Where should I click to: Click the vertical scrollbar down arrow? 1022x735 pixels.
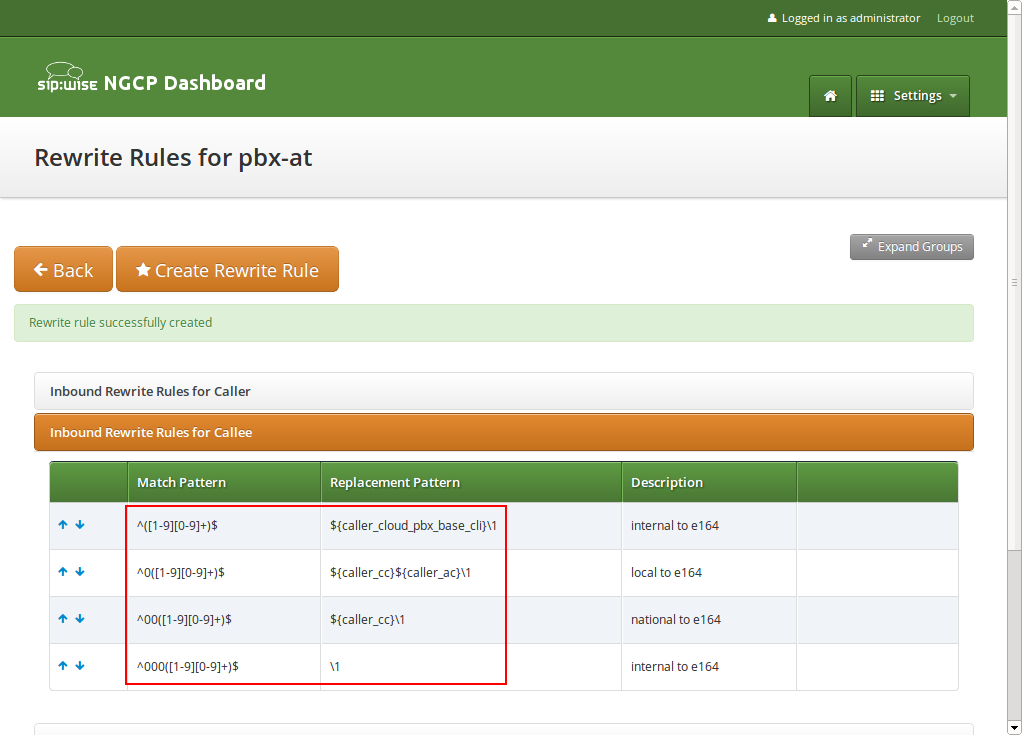[1014, 727]
